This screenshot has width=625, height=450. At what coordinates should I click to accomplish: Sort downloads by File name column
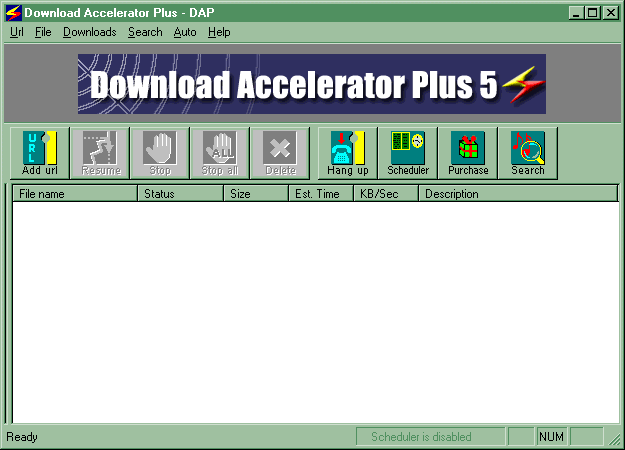[74, 194]
